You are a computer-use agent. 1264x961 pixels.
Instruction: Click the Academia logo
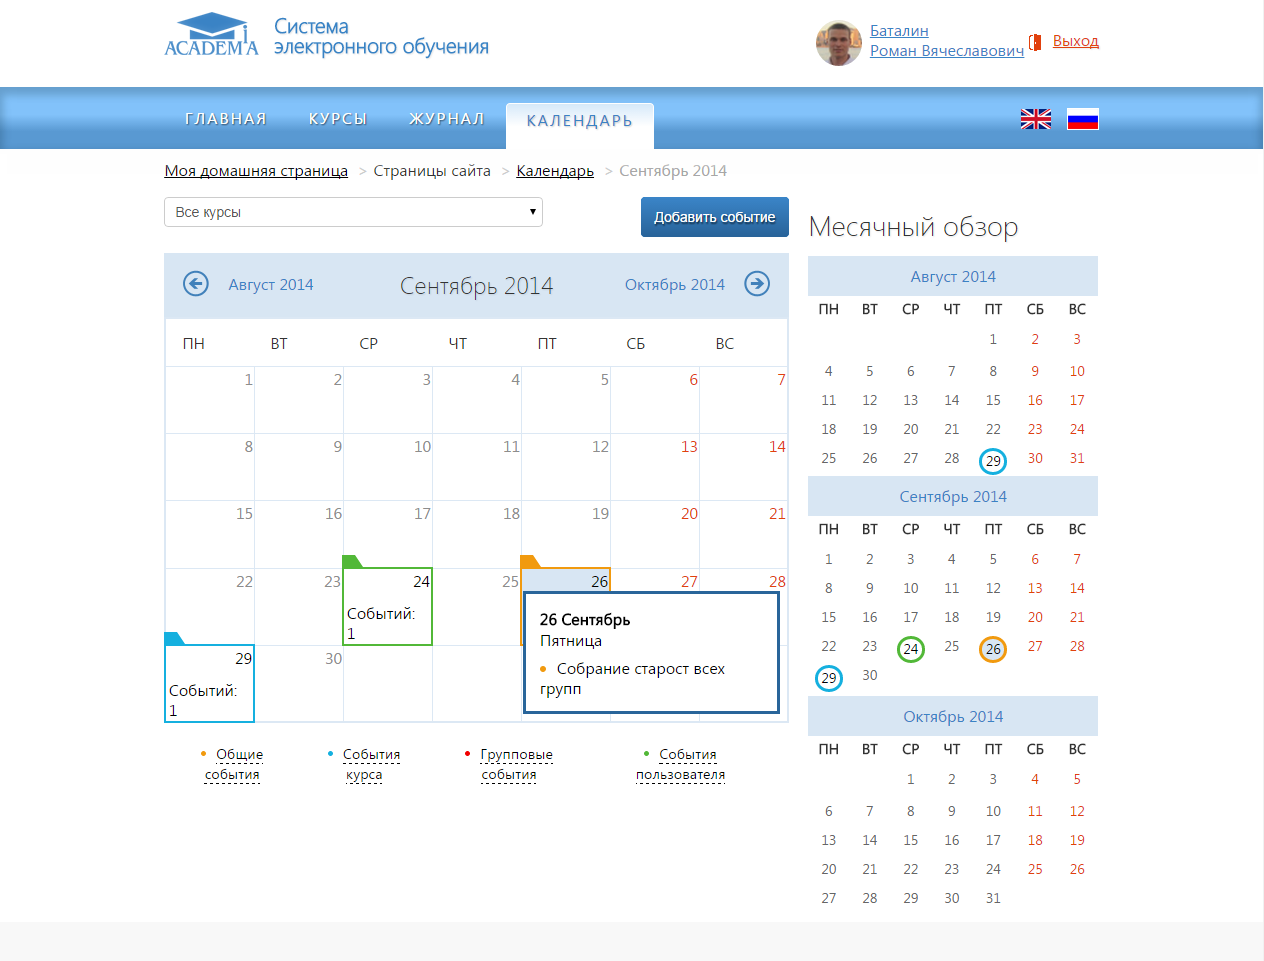point(212,36)
